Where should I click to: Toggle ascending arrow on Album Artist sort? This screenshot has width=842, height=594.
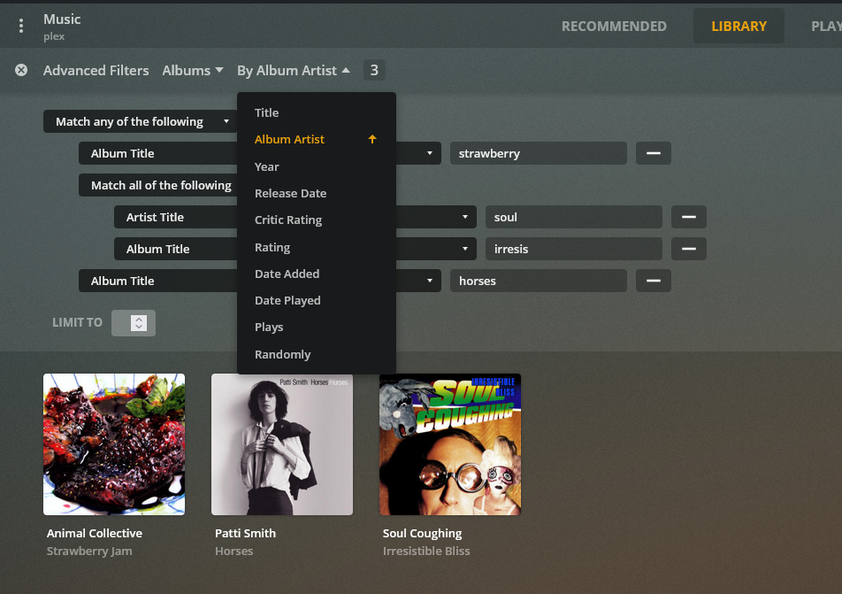click(x=372, y=139)
